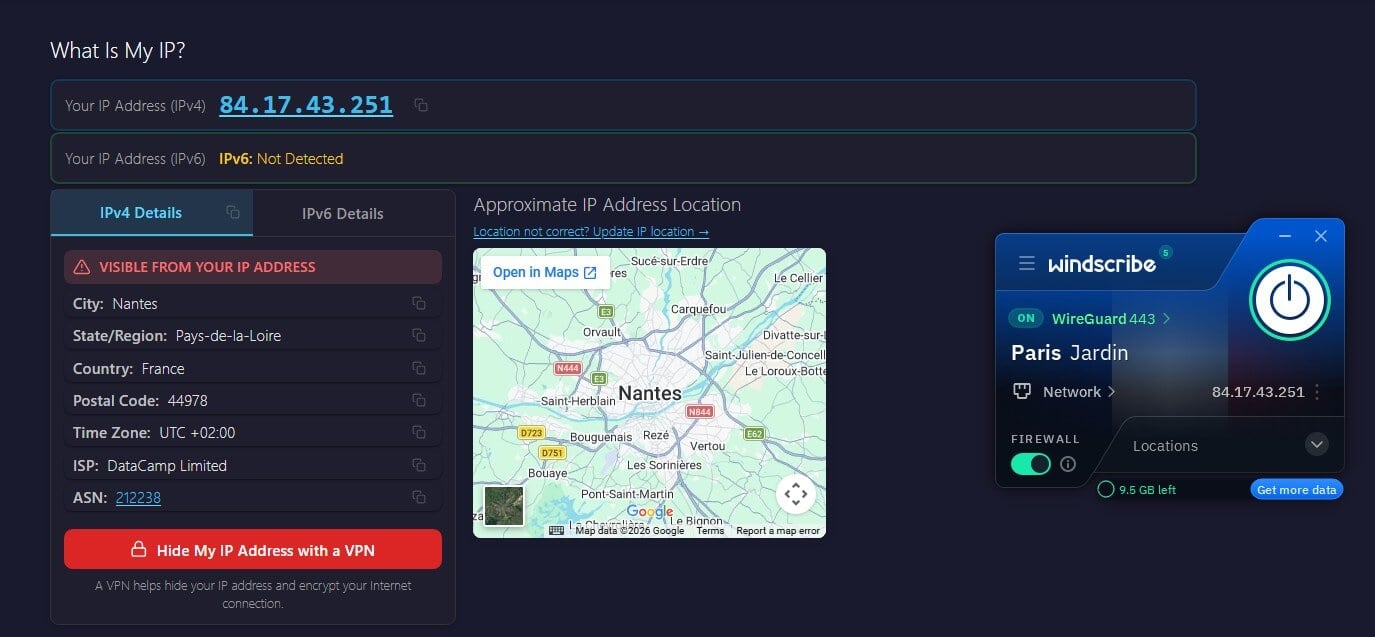This screenshot has height=637, width=1375.
Task: Minimize the Windscribe window
Action: (1286, 236)
